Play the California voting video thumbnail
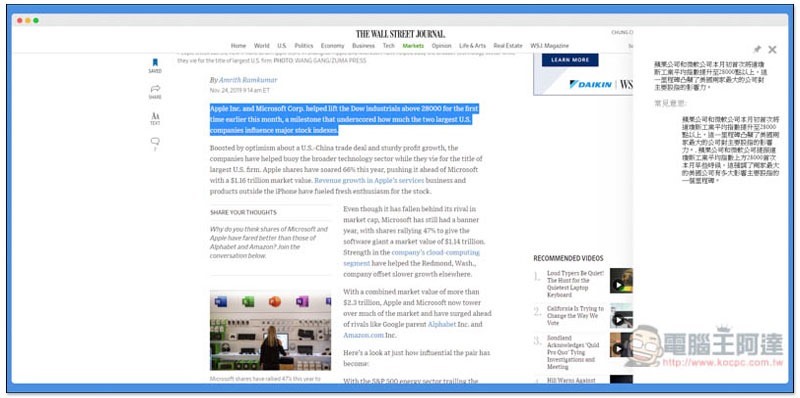 621,315
